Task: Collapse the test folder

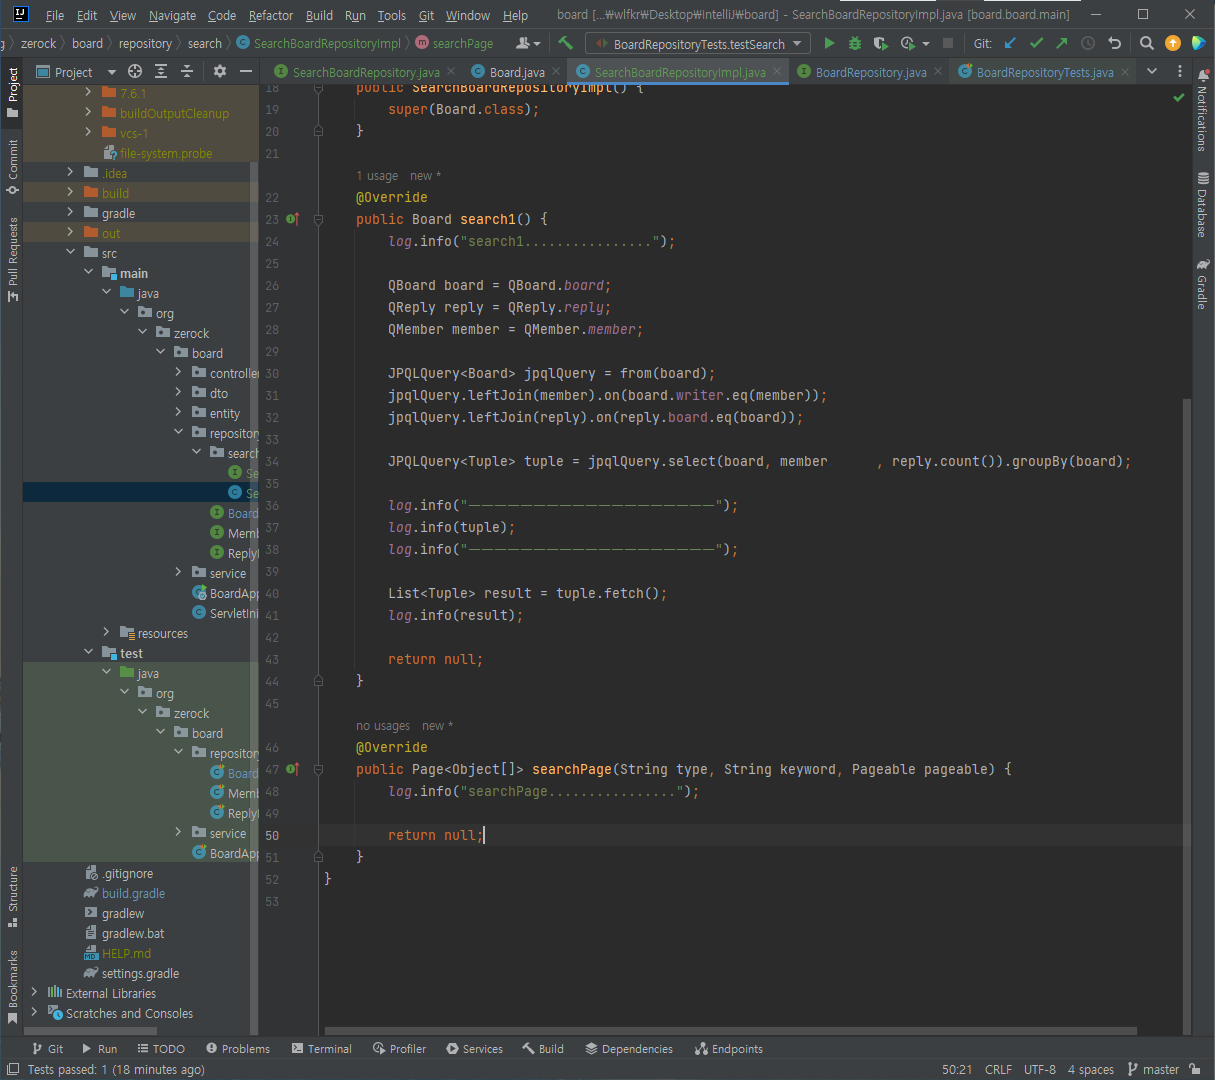Action: click(x=88, y=653)
